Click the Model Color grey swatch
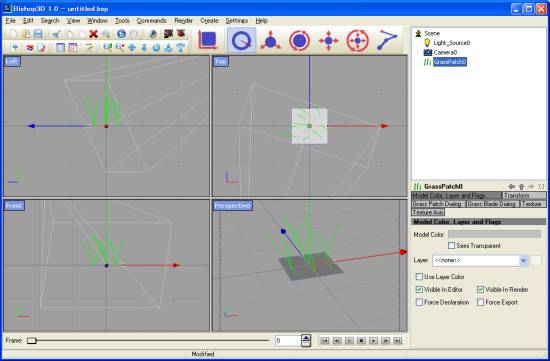550x361 pixels. [495, 234]
